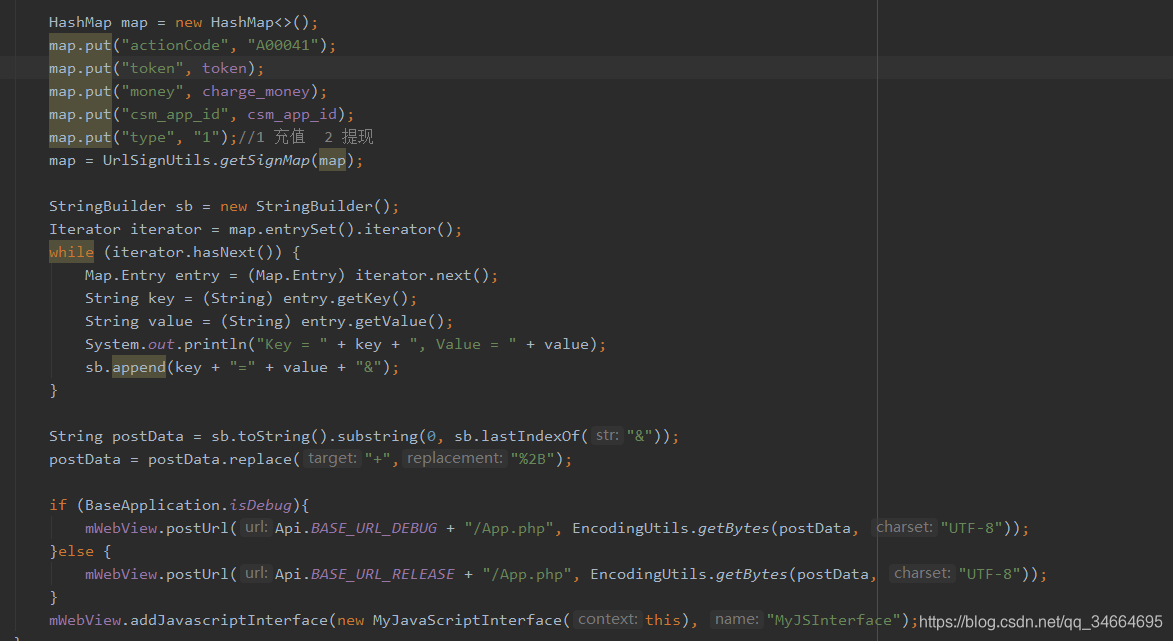Viewport: 1173px width, 641px height.
Task: Click the lastIndexOf method call
Action: pyautogui.click(x=530, y=436)
